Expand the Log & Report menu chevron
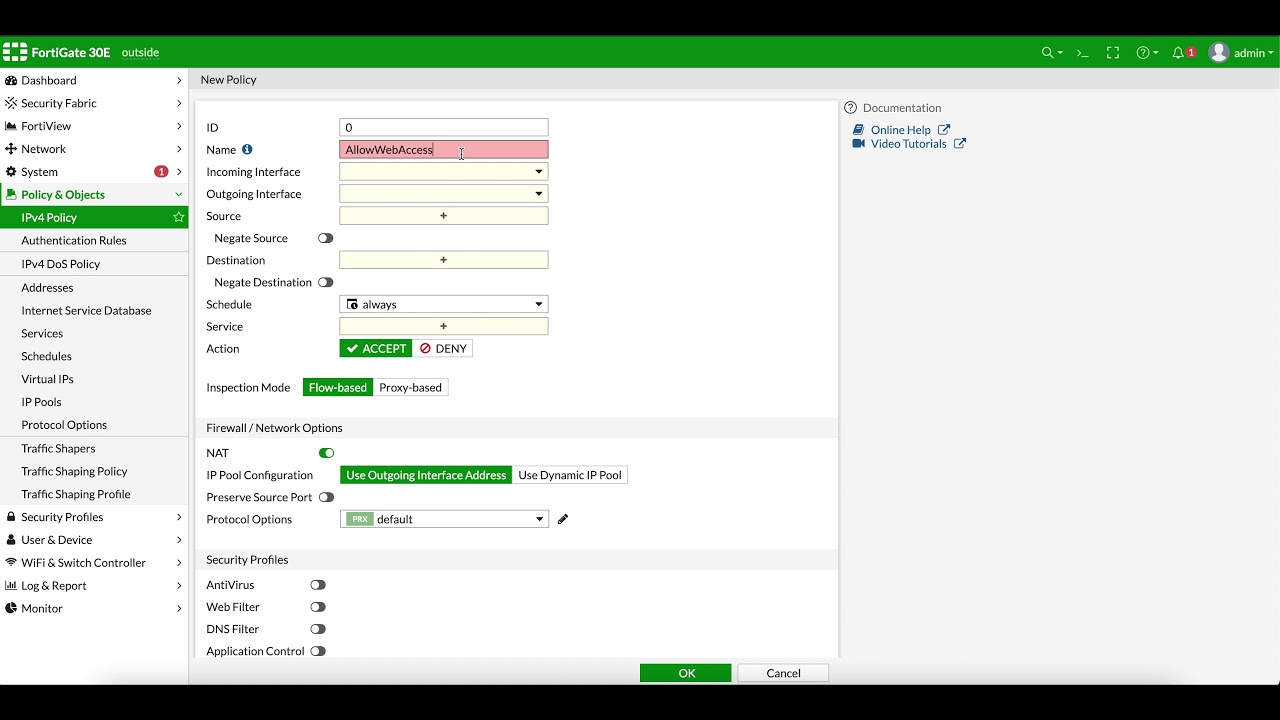Image resolution: width=1280 pixels, height=720 pixels. (x=179, y=586)
